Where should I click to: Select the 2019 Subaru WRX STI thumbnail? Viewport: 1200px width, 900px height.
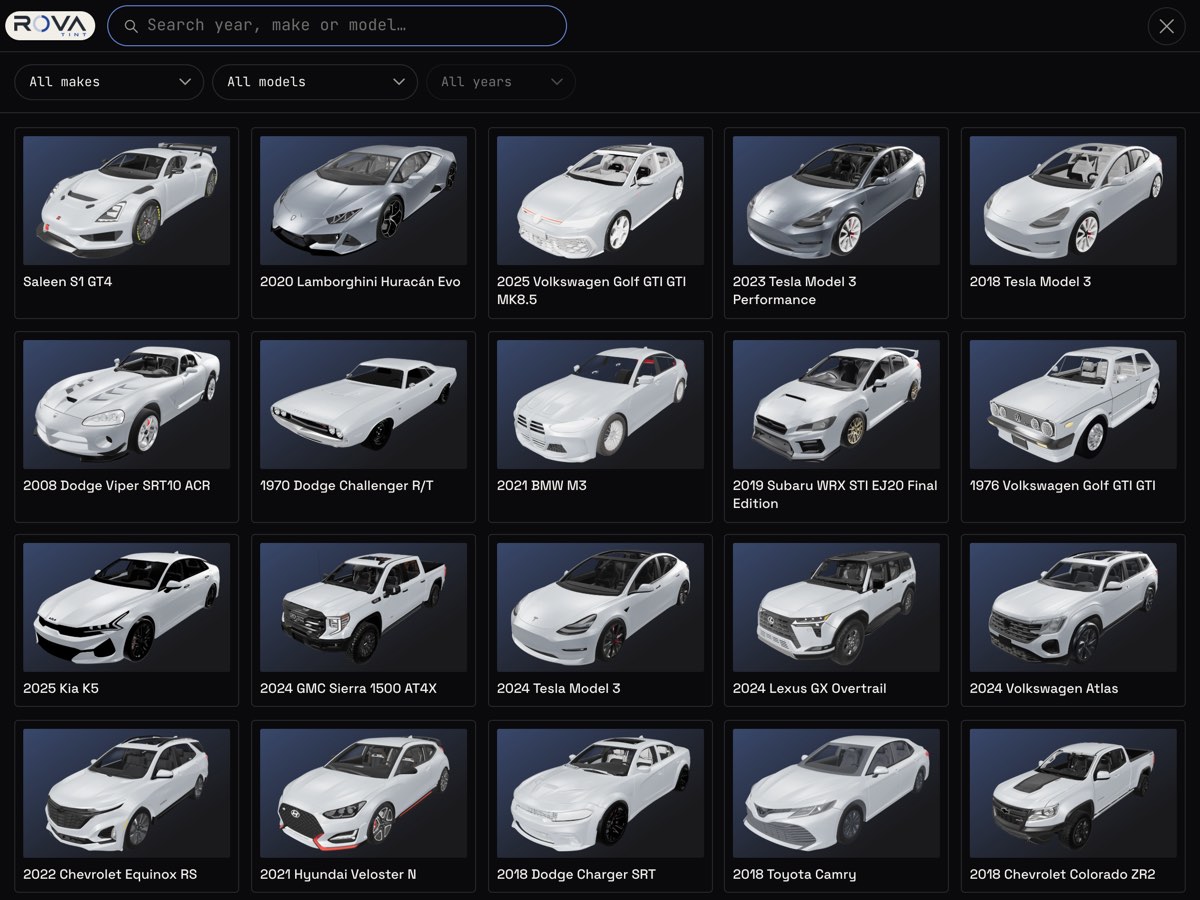click(x=836, y=404)
